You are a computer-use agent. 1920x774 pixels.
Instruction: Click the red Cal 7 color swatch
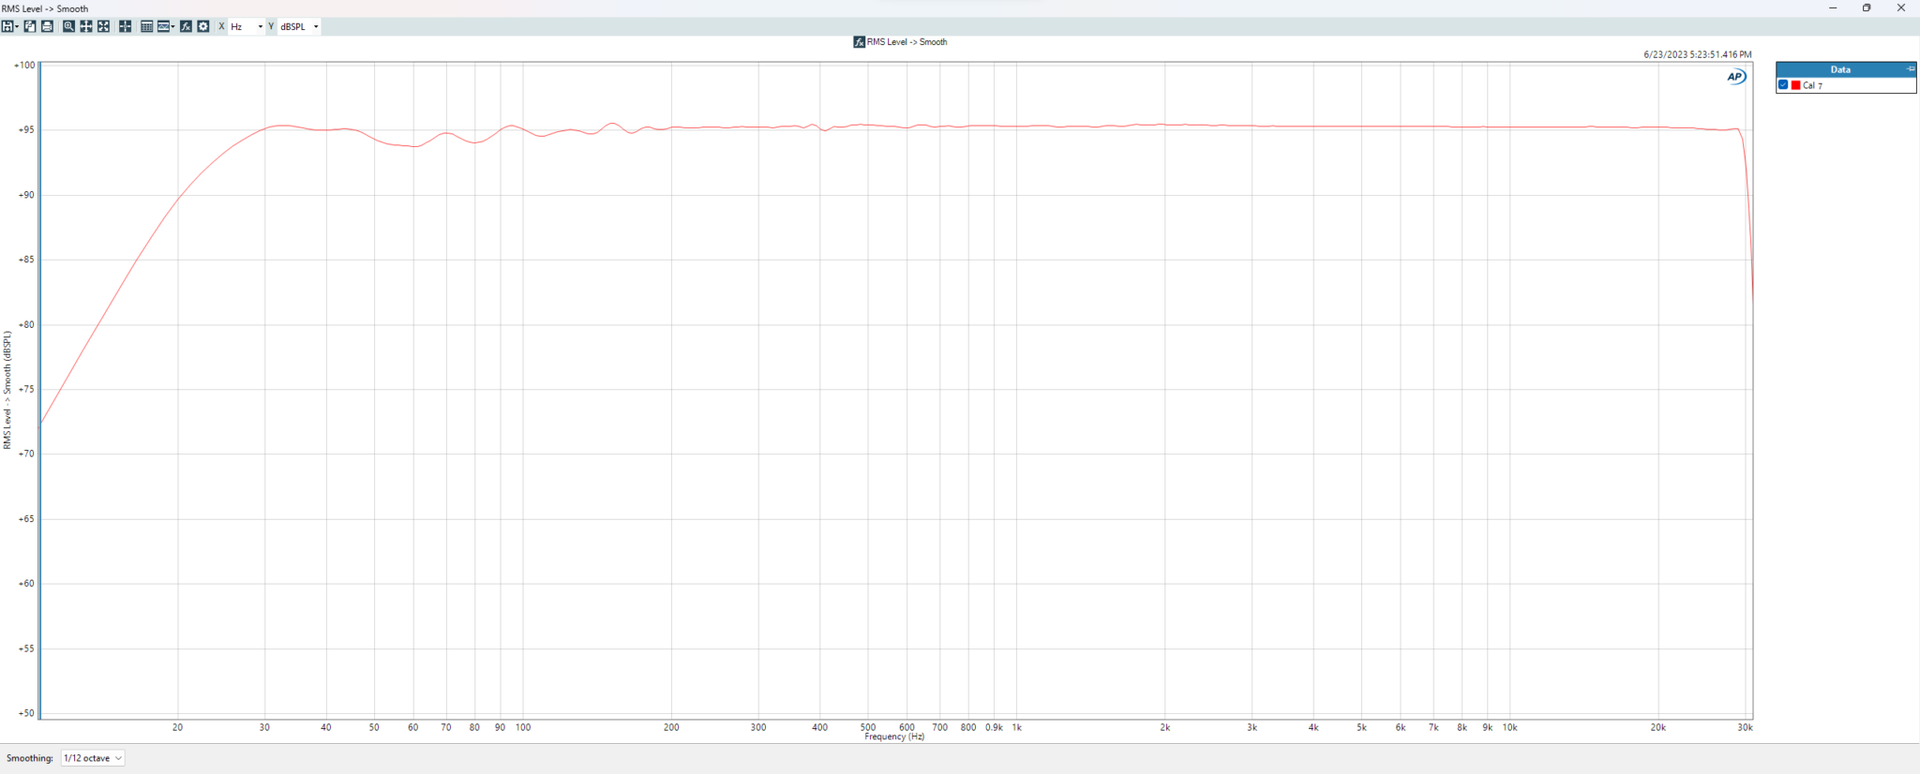[1796, 85]
